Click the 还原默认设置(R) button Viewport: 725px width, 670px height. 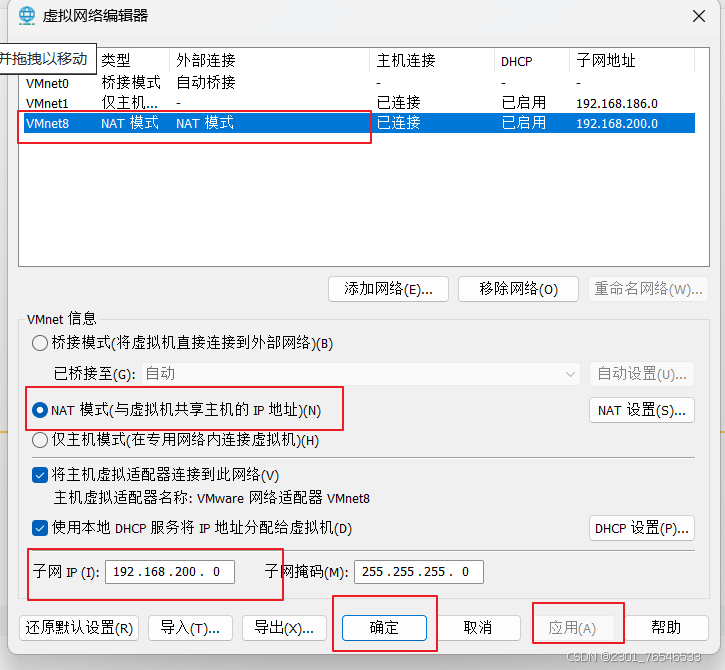click(x=79, y=628)
